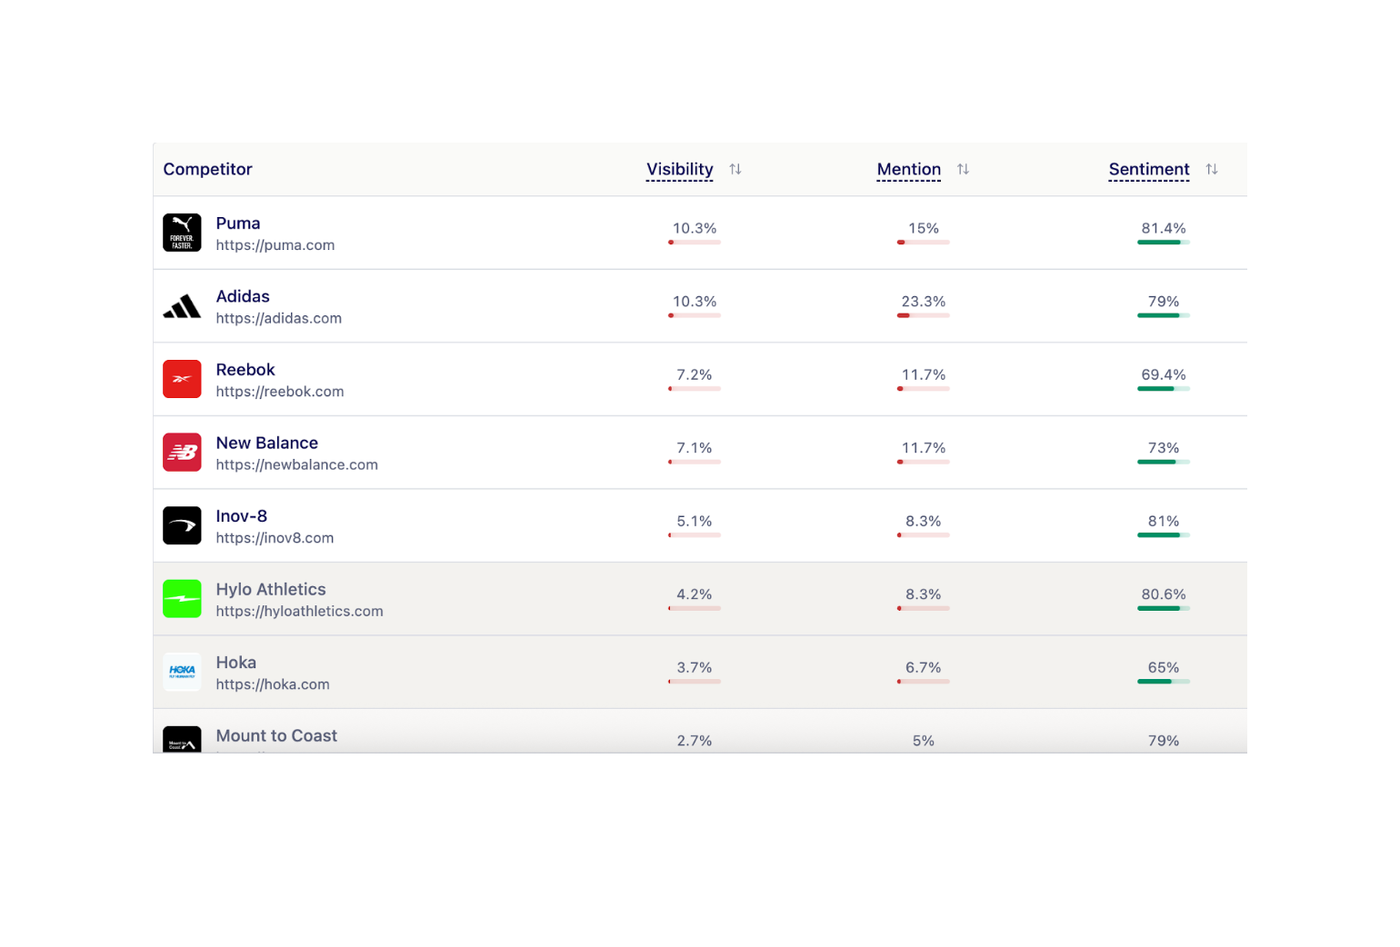Click New Balance's green sentiment bar

click(1163, 462)
